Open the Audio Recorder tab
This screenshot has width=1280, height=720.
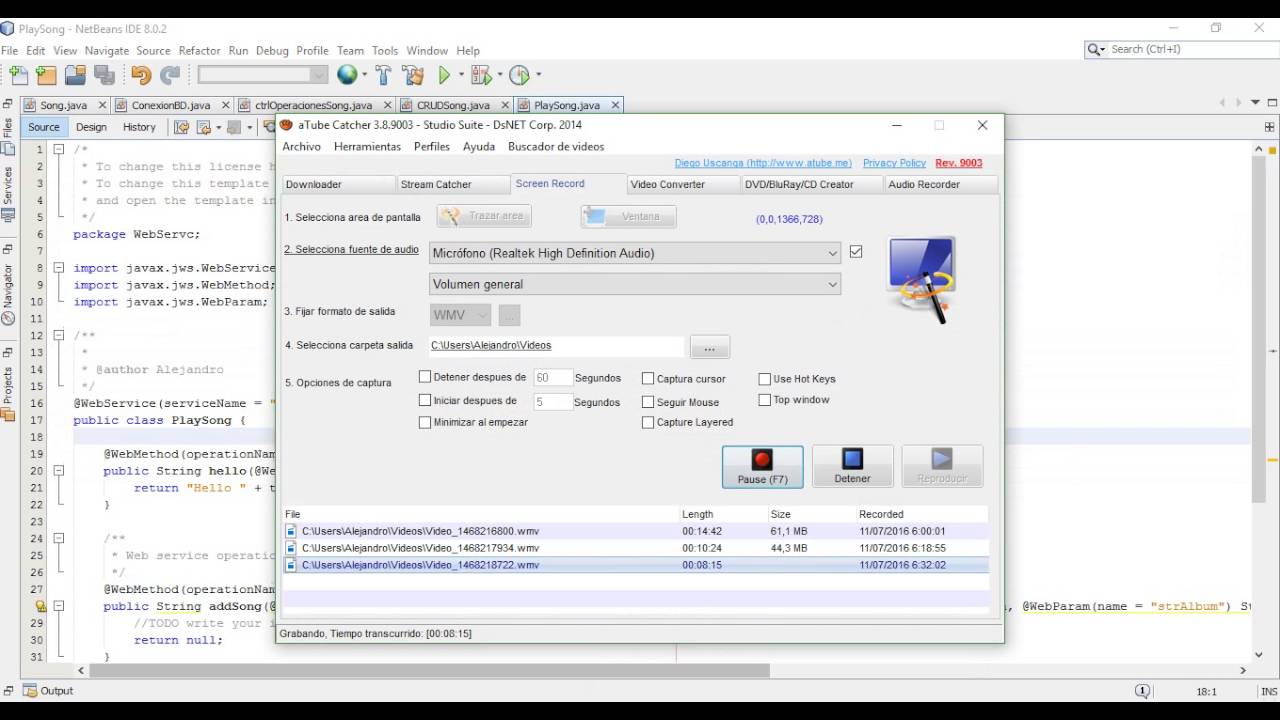[x=940, y=184]
